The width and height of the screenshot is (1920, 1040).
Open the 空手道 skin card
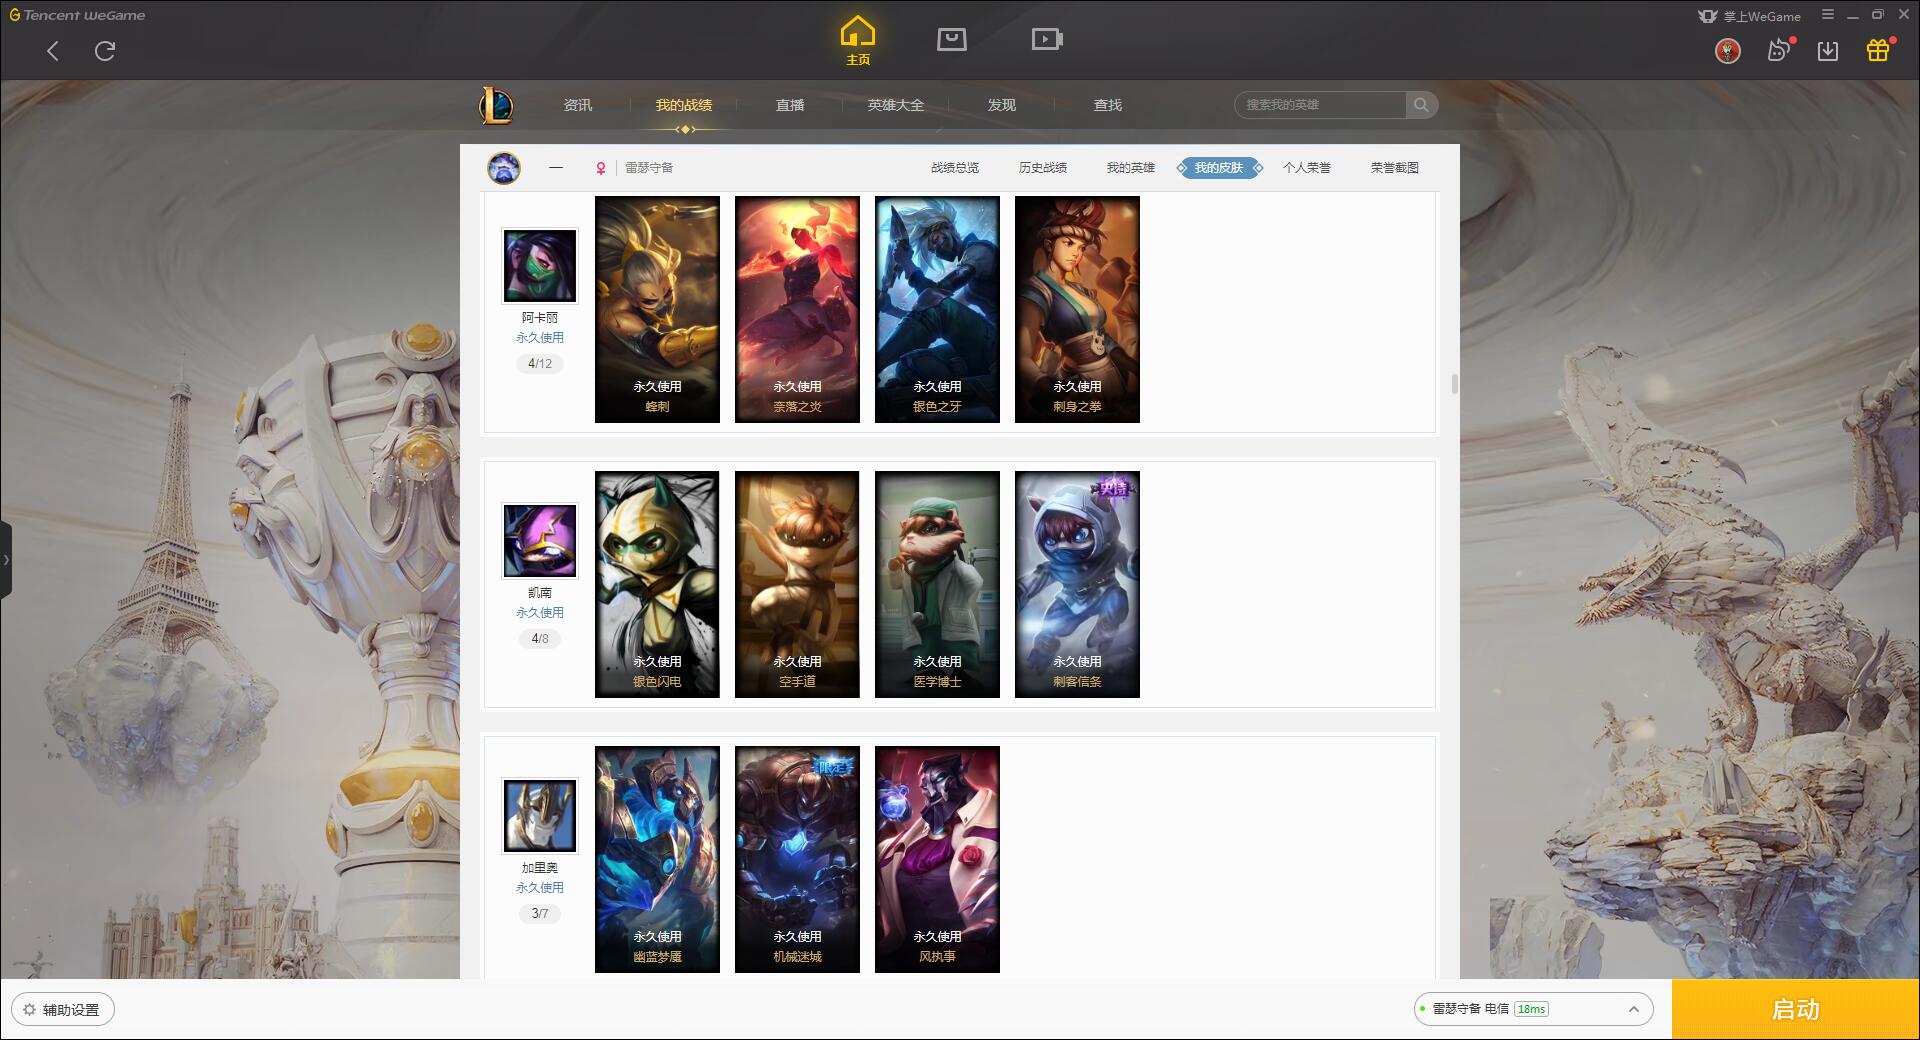click(x=797, y=584)
